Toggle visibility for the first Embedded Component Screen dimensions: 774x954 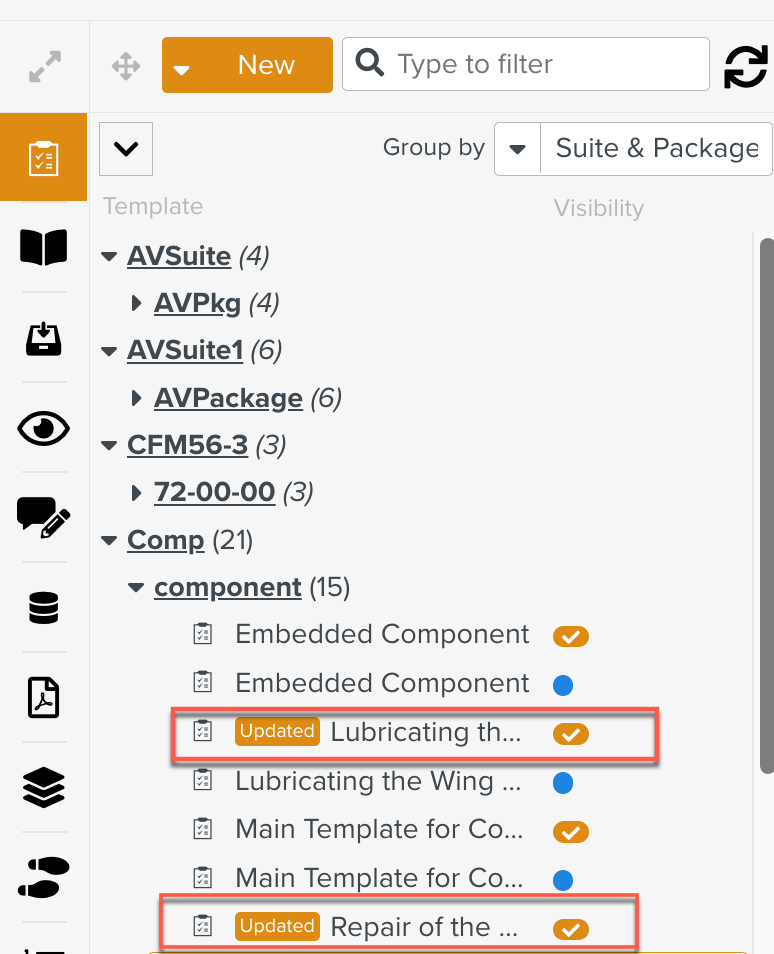[570, 636]
